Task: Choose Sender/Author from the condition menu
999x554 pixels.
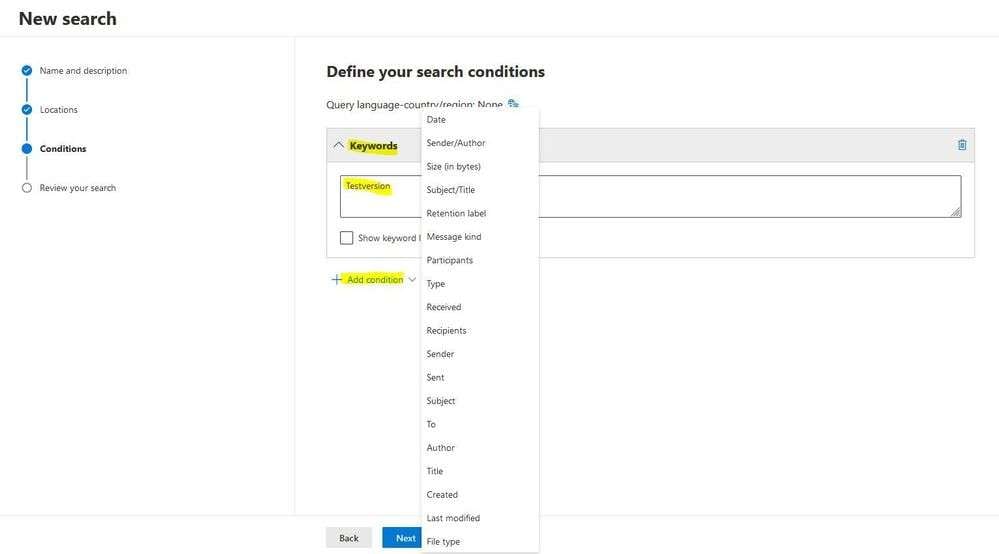Action: pyautogui.click(x=455, y=143)
